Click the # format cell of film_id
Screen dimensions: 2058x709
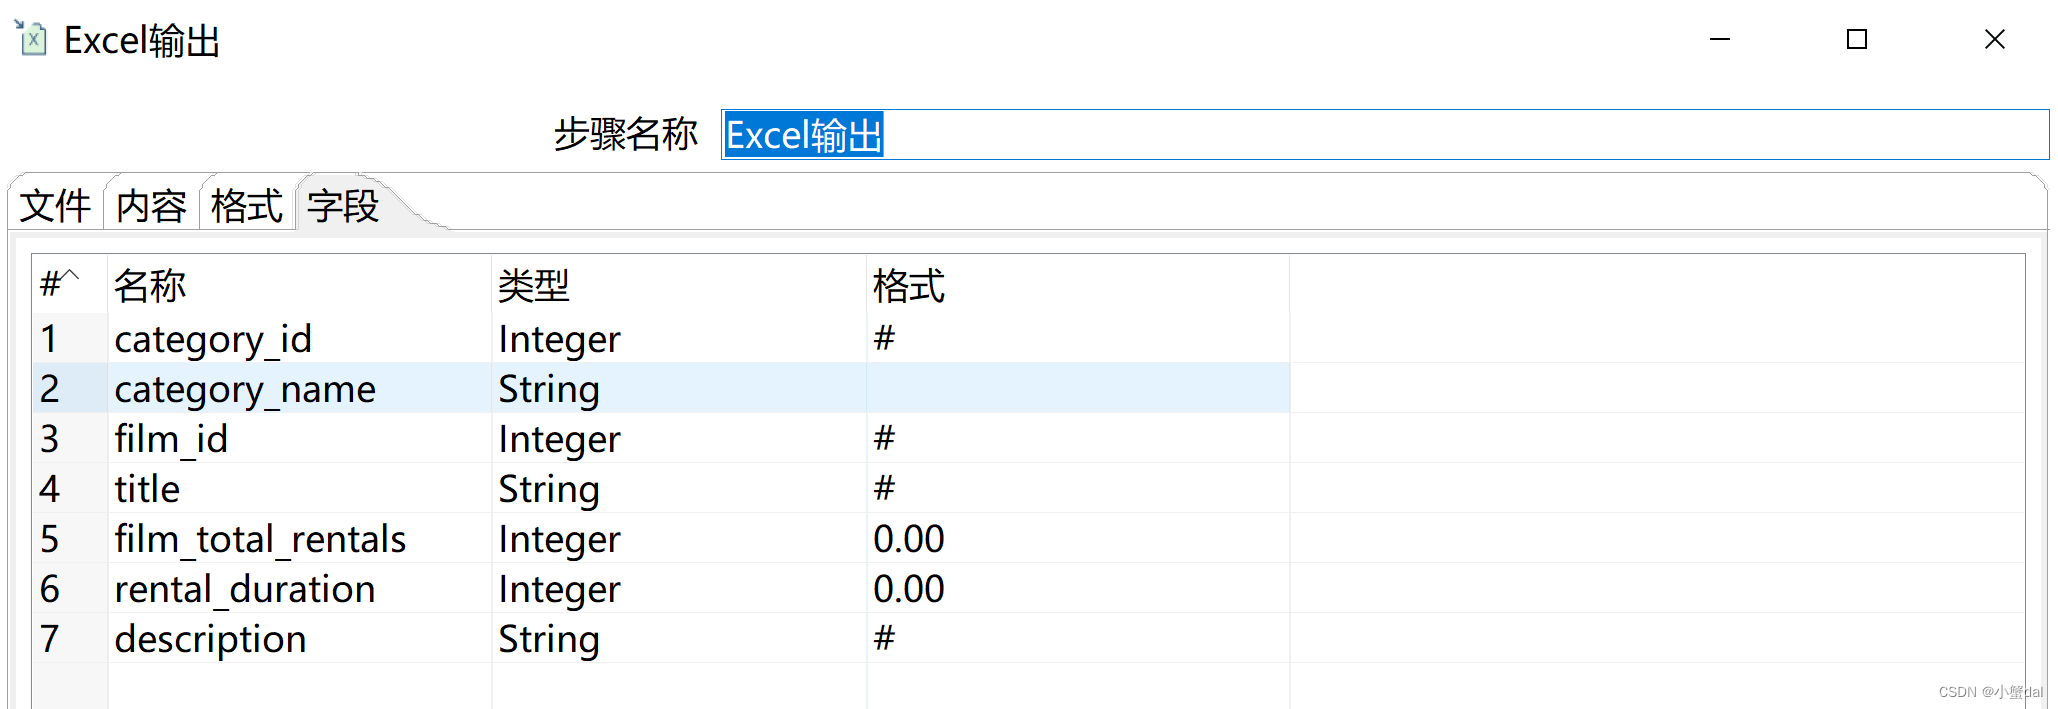click(1078, 438)
